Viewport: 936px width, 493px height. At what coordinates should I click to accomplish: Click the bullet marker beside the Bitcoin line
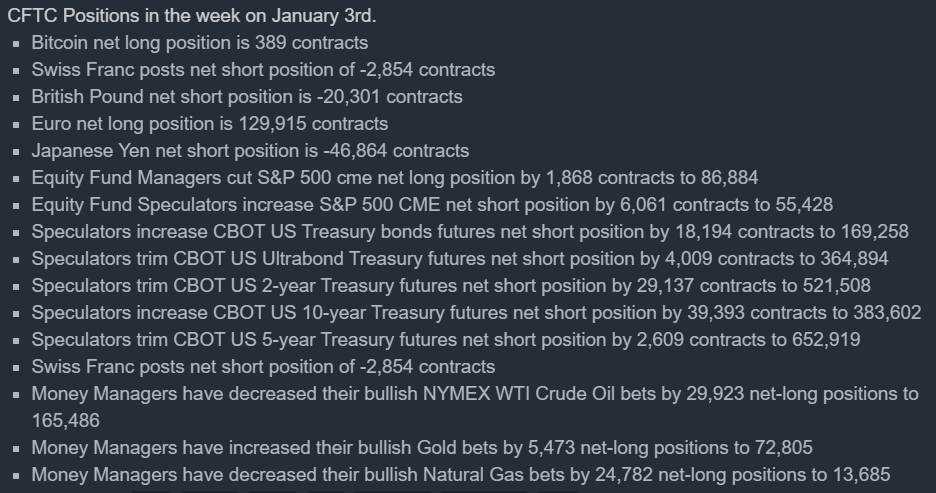(x=17, y=44)
